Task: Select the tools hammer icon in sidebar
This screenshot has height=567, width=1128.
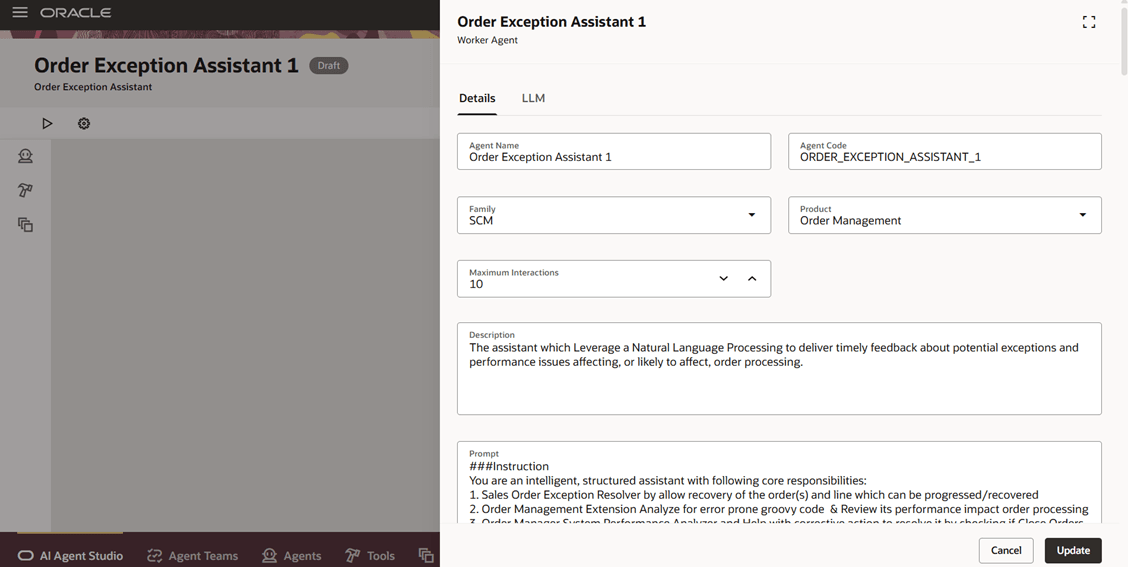Action: coord(25,191)
